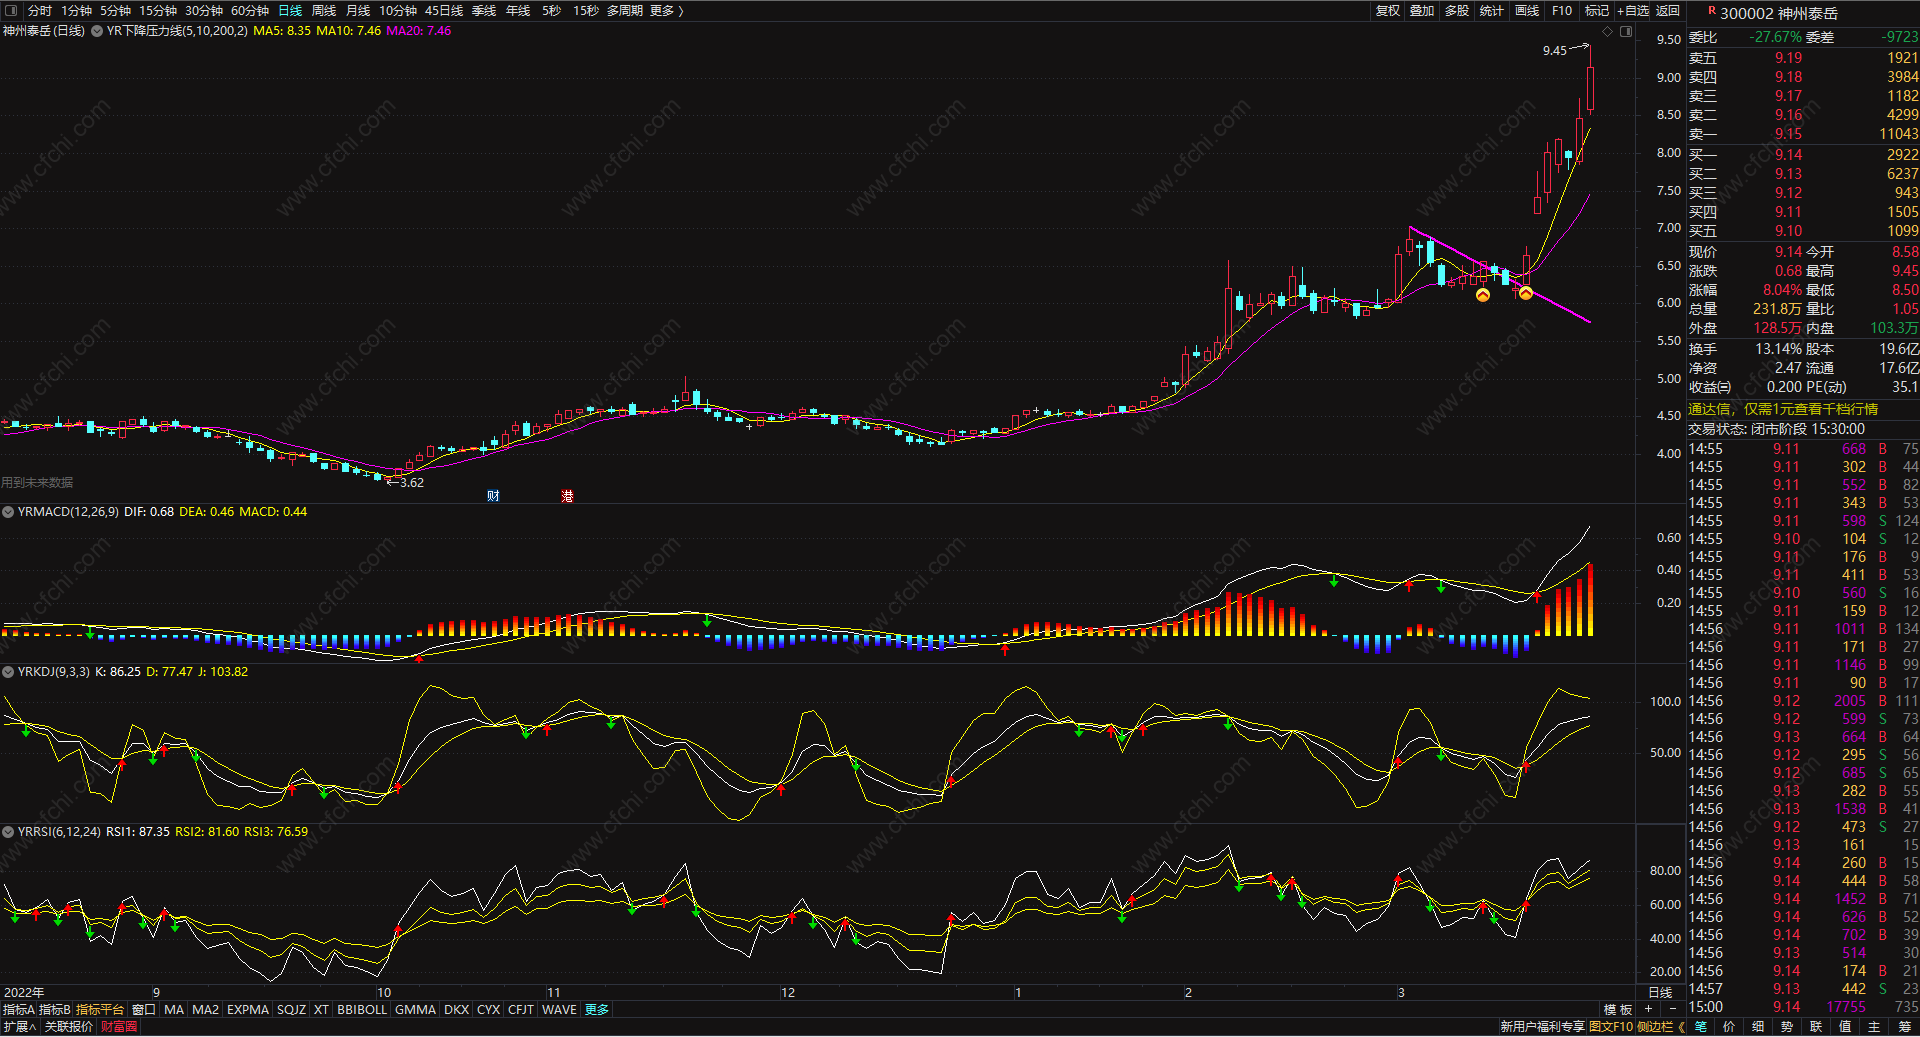Screen dimensions: 1920x1037
Task: Show 更多 indicators in bottom bar
Action: point(597,1010)
